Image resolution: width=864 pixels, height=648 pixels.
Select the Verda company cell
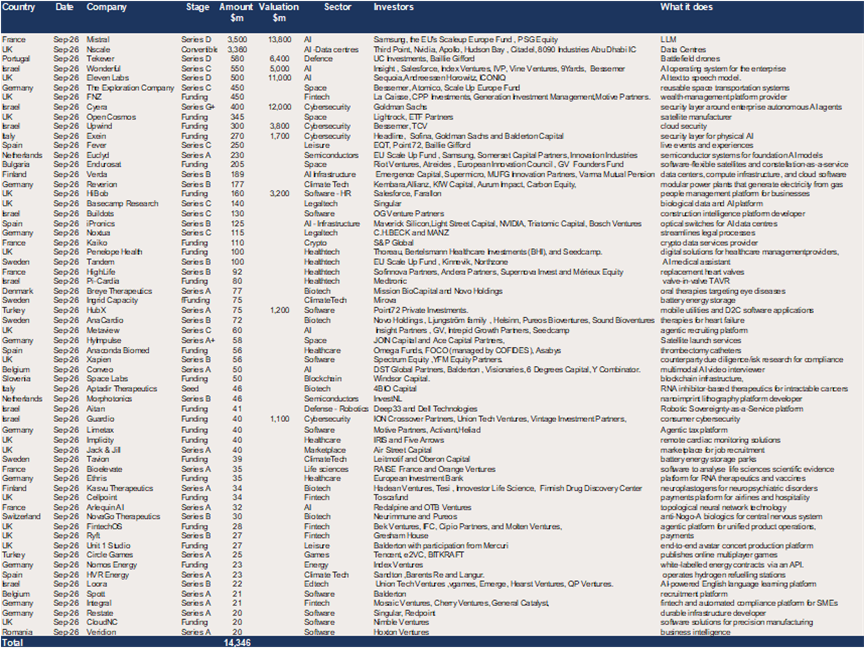click(x=97, y=174)
